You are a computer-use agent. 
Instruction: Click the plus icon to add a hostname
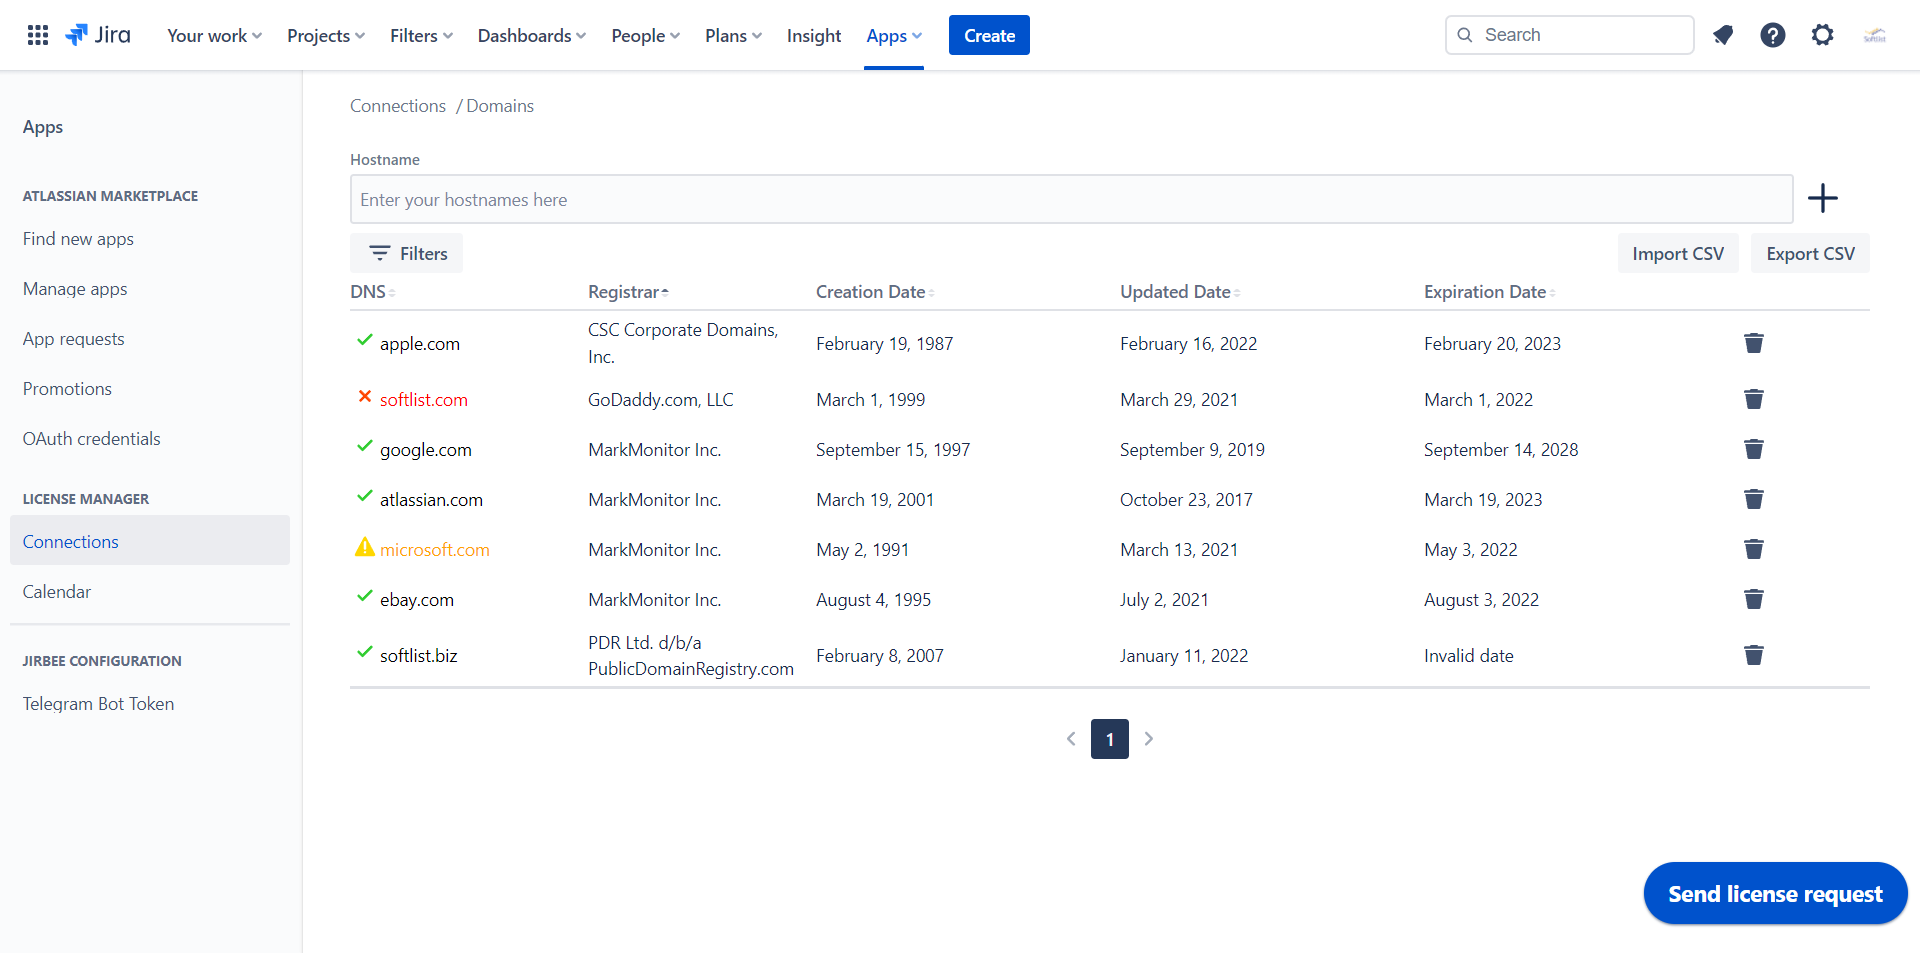[1823, 198]
